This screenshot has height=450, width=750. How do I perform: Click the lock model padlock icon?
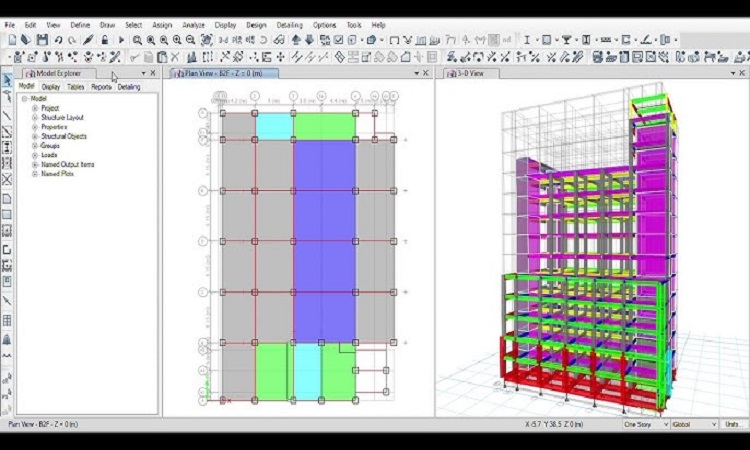pyautogui.click(x=105, y=40)
